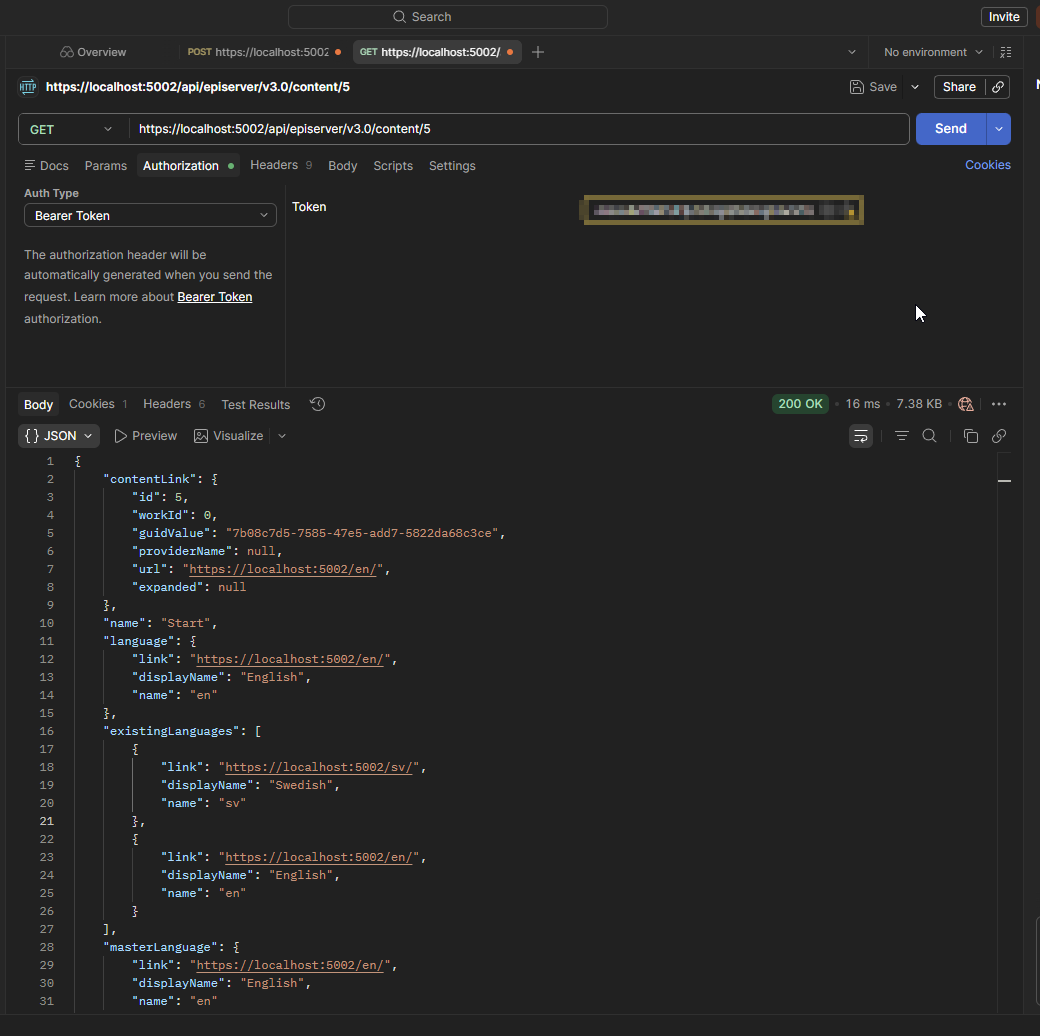Click the Token value field
Image resolution: width=1040 pixels, height=1036 pixels.
click(724, 210)
